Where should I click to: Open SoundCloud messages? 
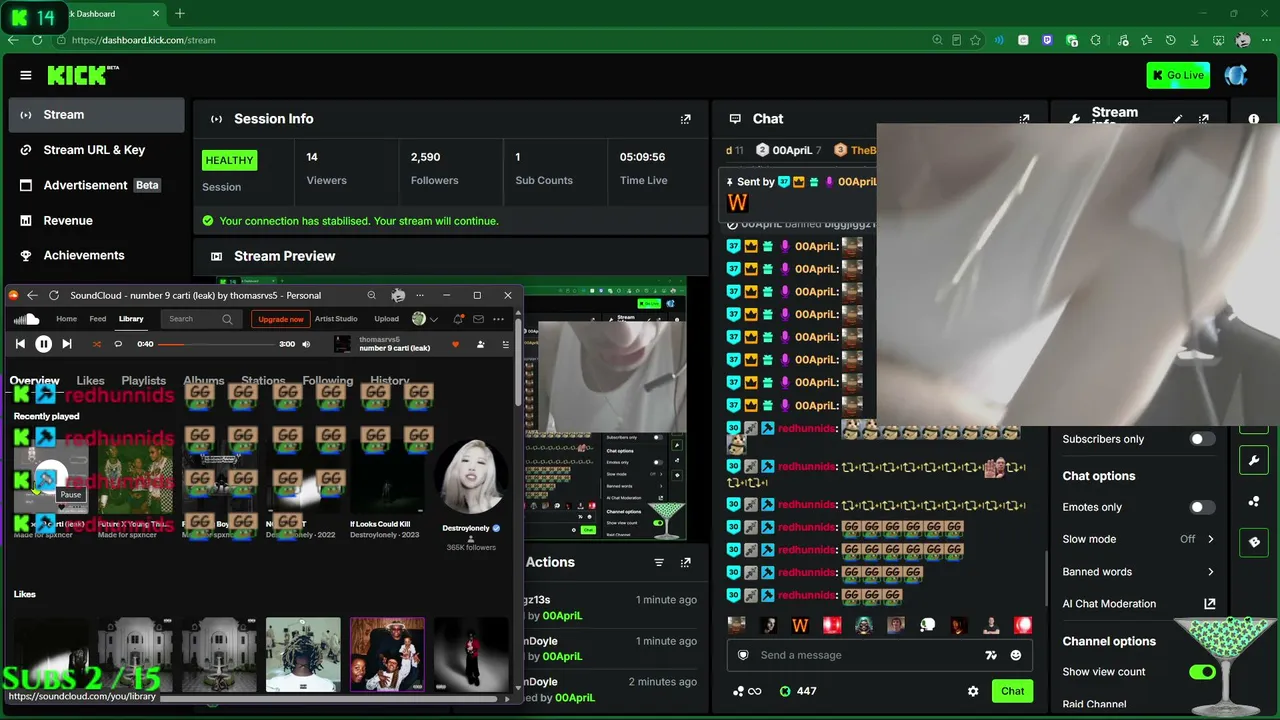click(x=478, y=319)
